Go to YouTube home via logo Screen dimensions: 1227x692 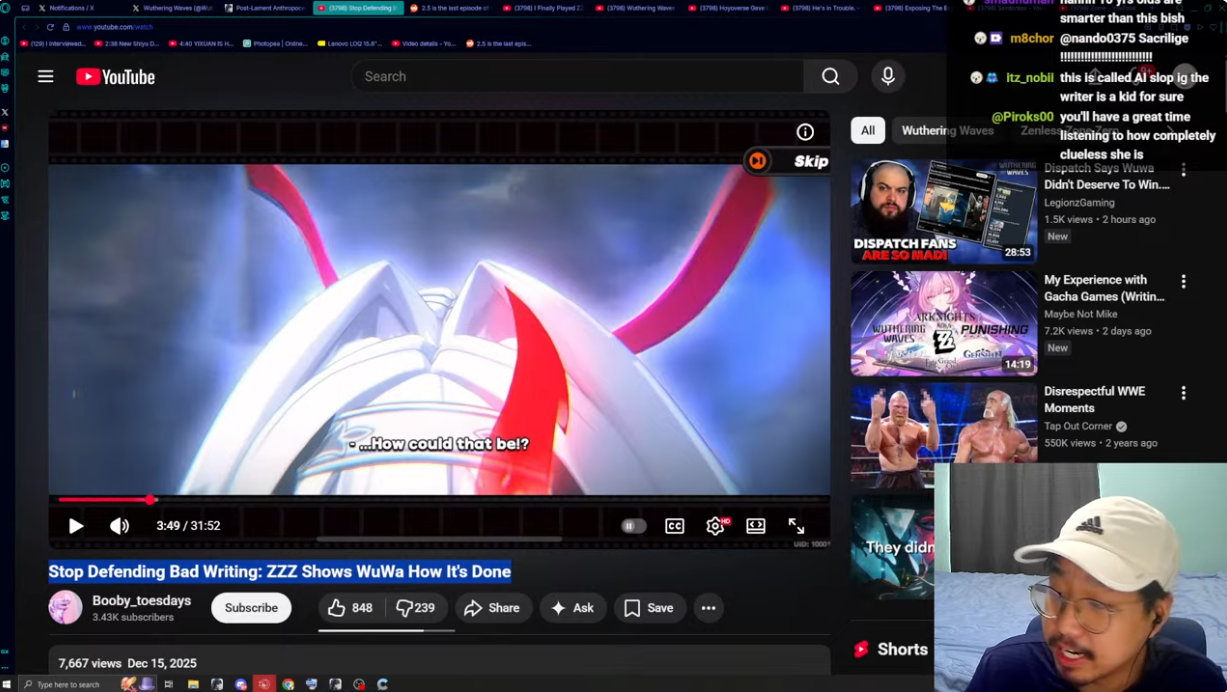click(x=116, y=77)
